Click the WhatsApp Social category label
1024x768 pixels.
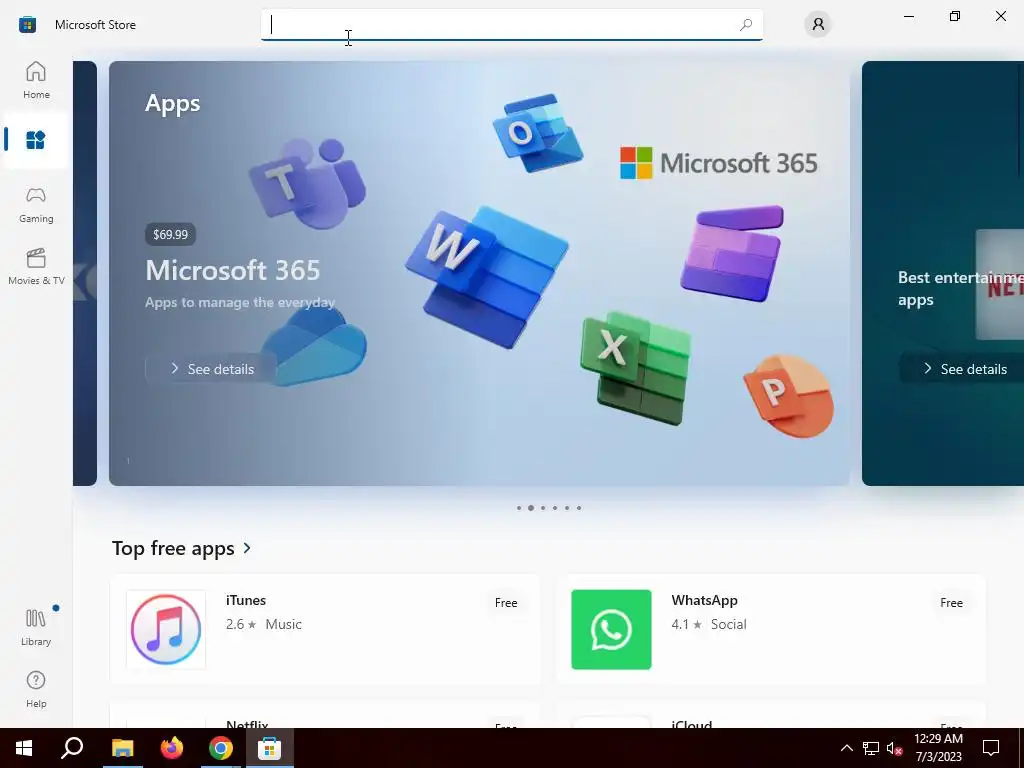coord(728,624)
